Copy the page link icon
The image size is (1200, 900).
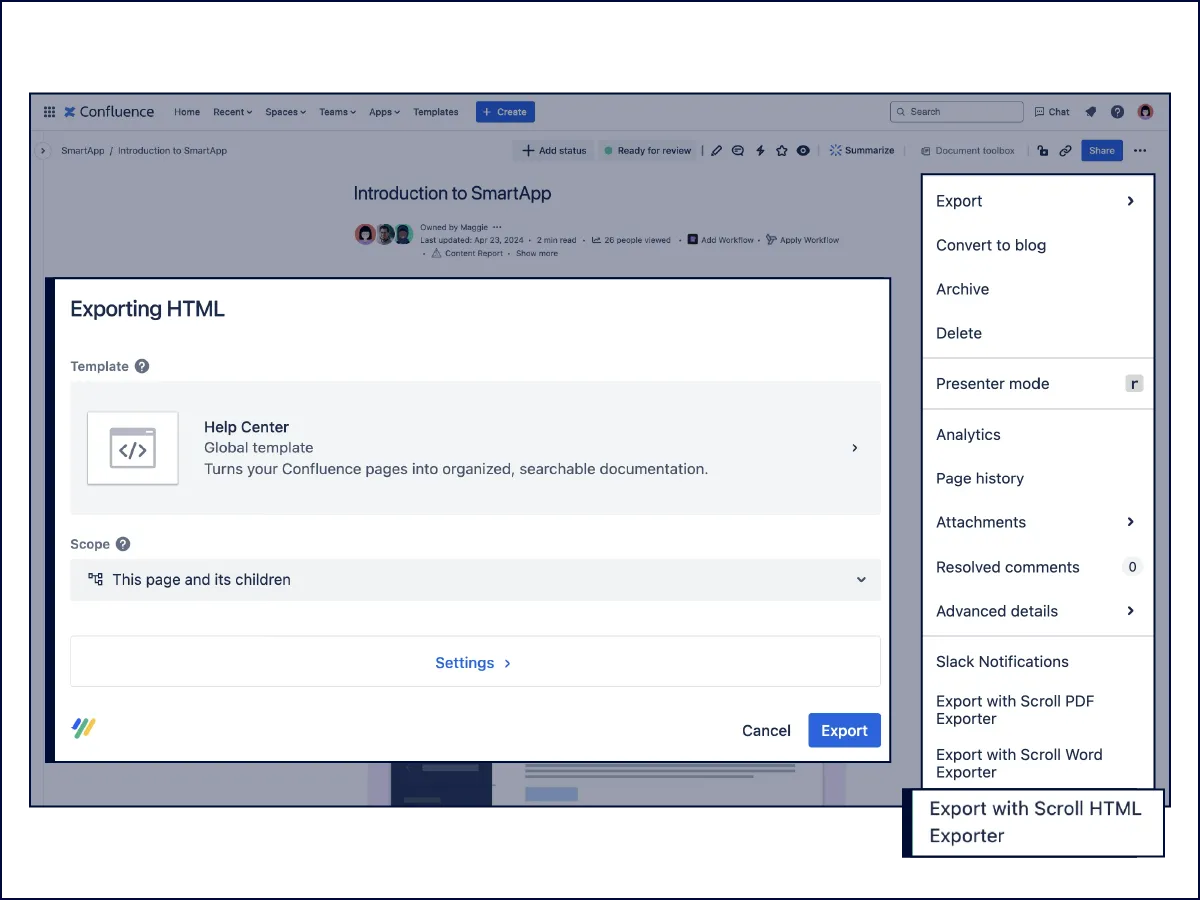[1065, 151]
